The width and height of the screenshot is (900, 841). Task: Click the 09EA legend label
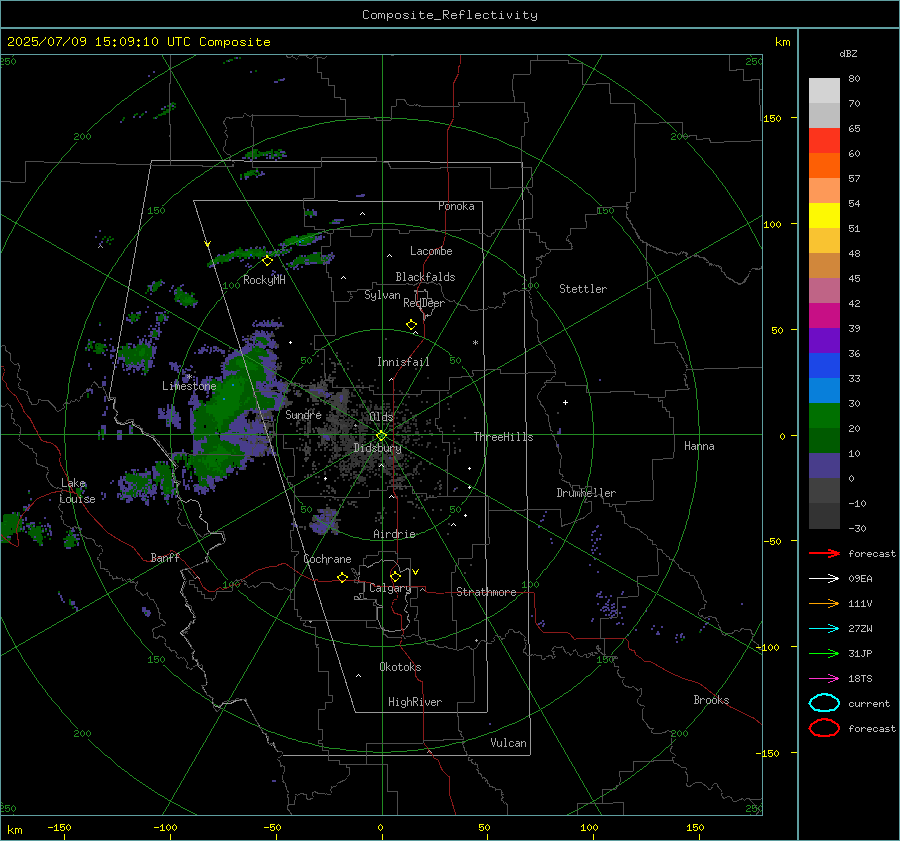860,579
